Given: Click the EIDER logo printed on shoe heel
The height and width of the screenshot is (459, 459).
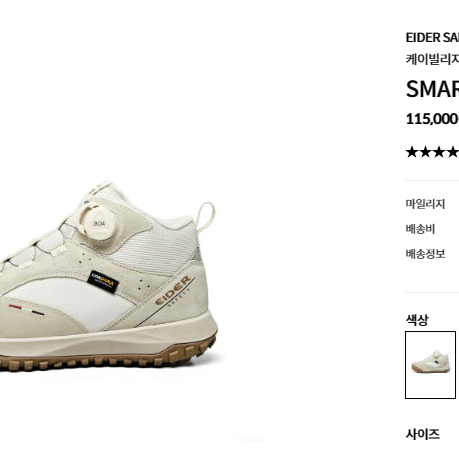Looking at the screenshot, I should (x=174, y=291).
